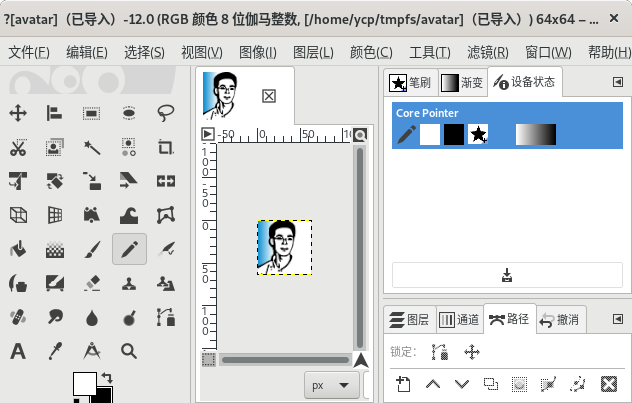This screenshot has height=403, width=632.
Task: Select the Fuzzy Select magic wand
Action: point(92,147)
